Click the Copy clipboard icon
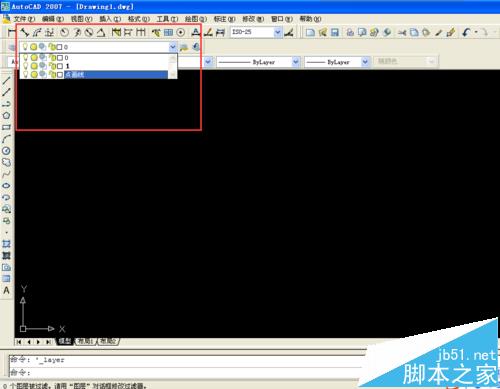 (414, 32)
